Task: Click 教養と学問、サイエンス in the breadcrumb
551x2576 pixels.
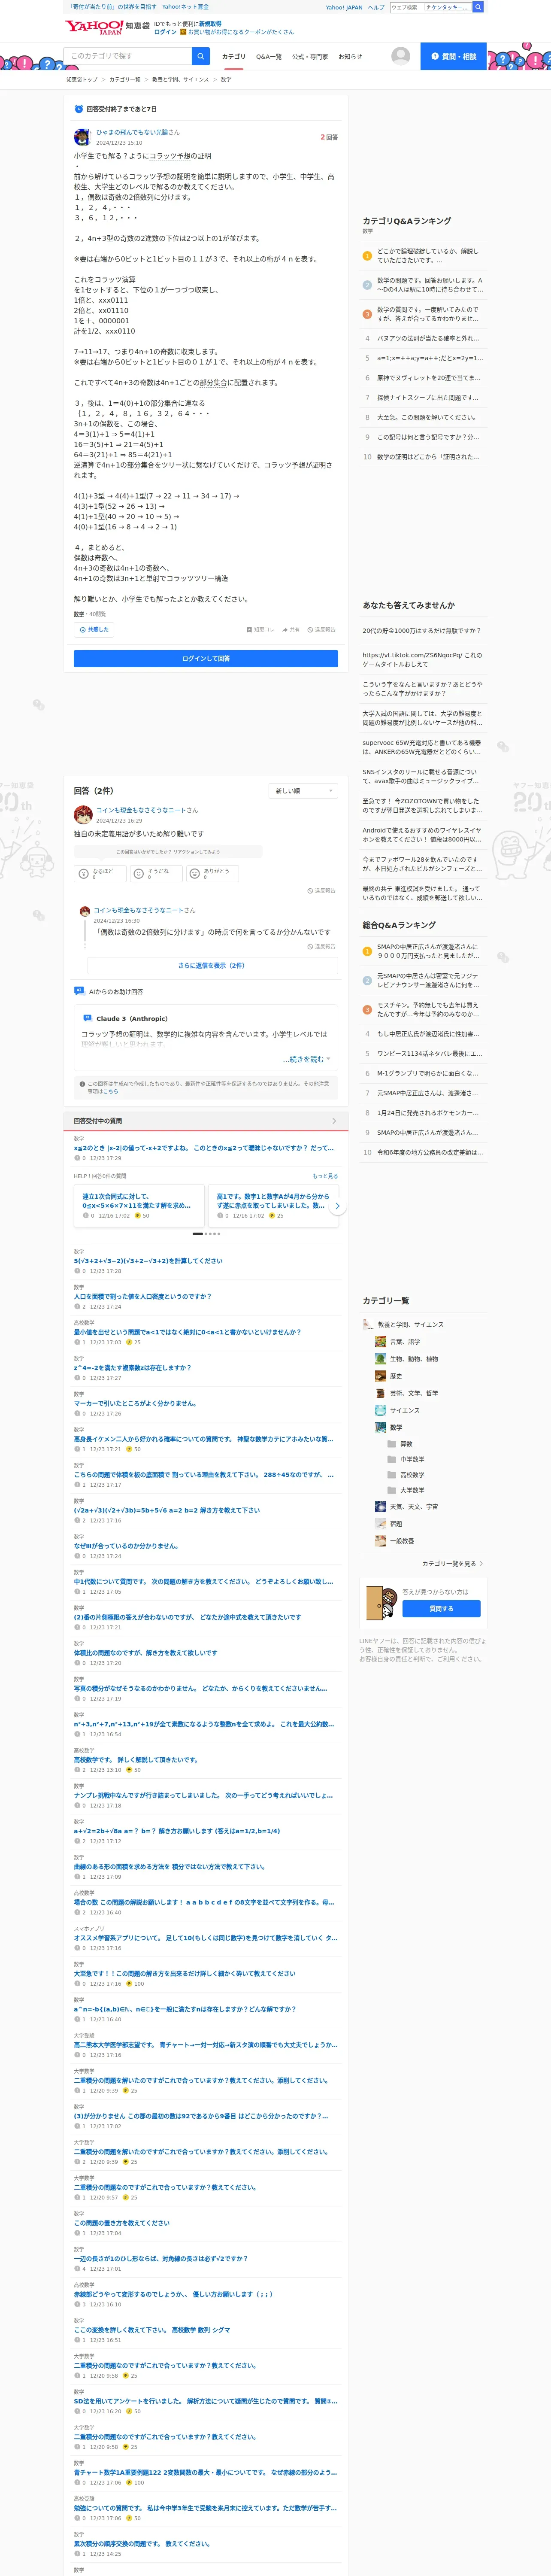Action: [180, 79]
